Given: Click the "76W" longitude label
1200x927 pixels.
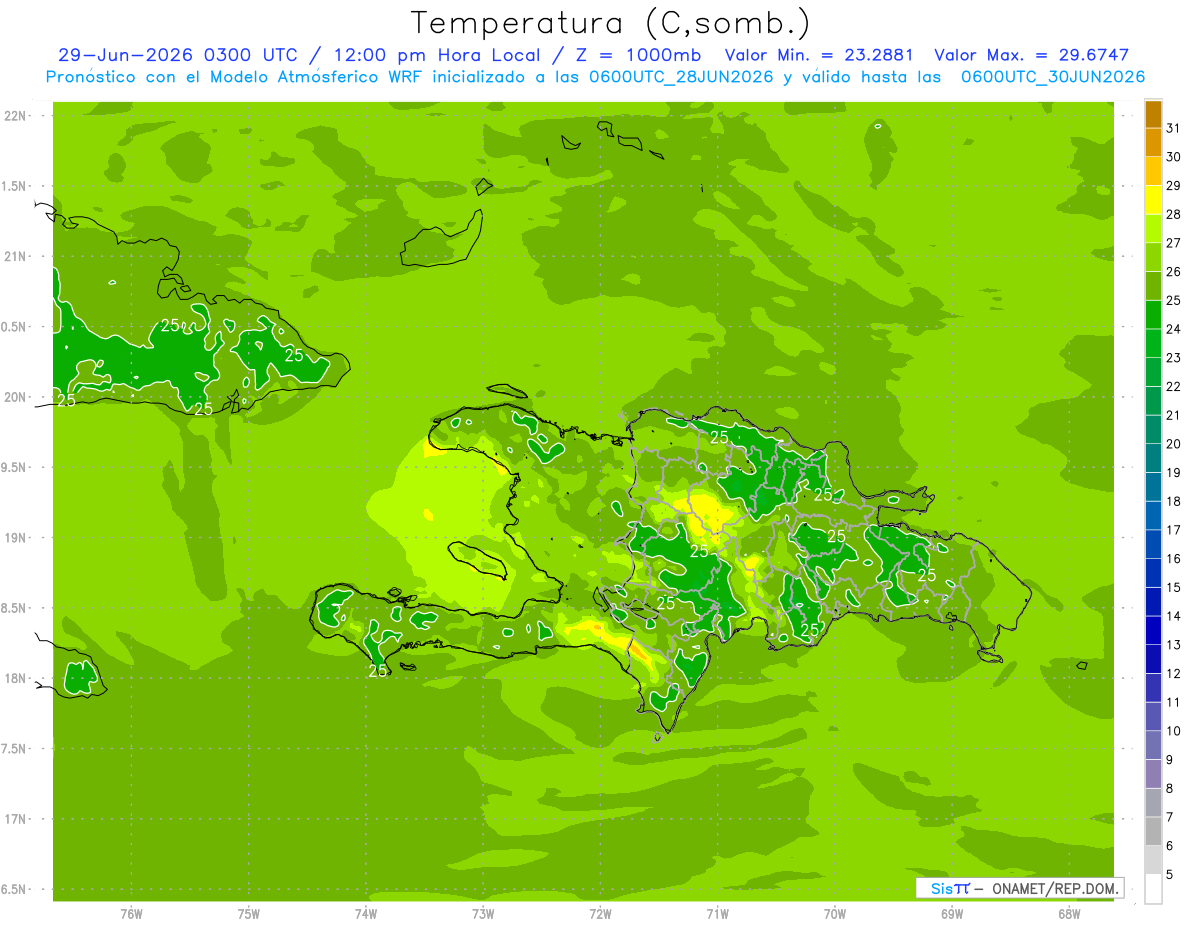Looking at the screenshot, I should [131, 914].
